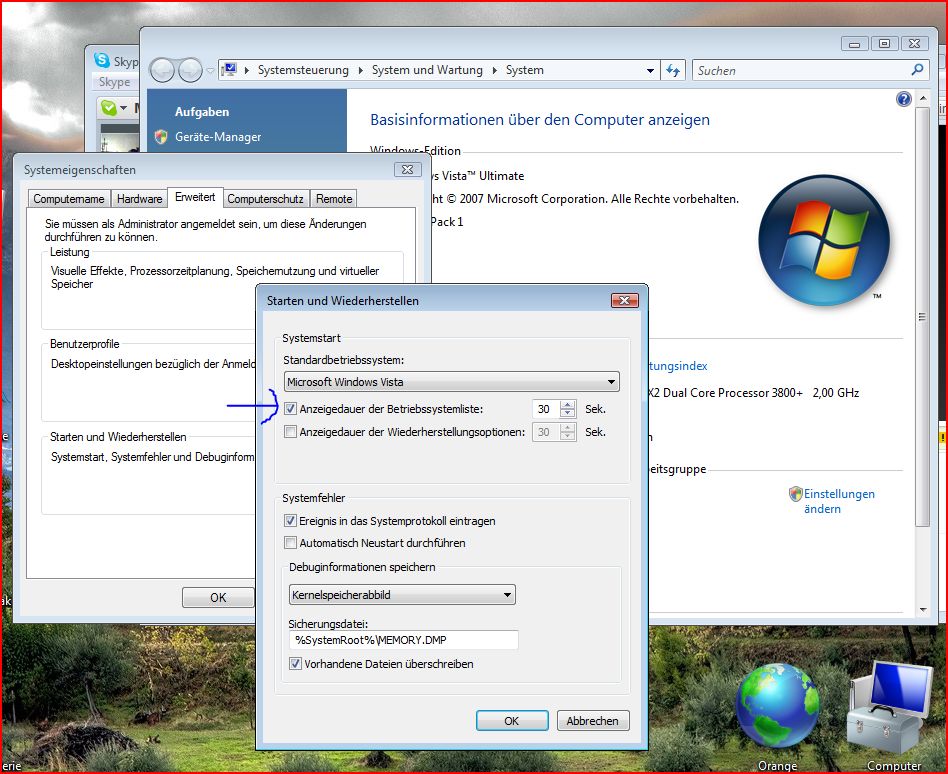Open the recent pages dropdown arrow
The height and width of the screenshot is (774, 948).
(210, 71)
